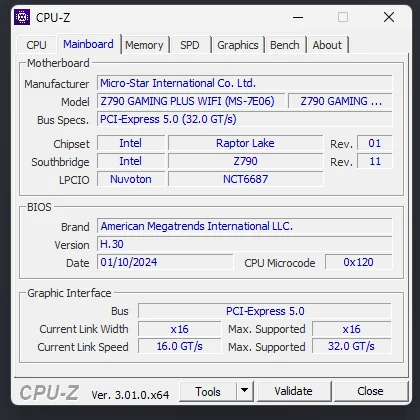
Task: Click the version text Ver. 3.01.0.x64
Action: (130, 395)
